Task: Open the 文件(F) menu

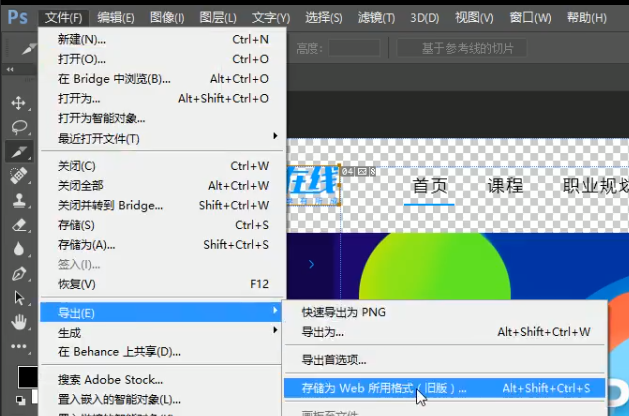Action: click(63, 18)
